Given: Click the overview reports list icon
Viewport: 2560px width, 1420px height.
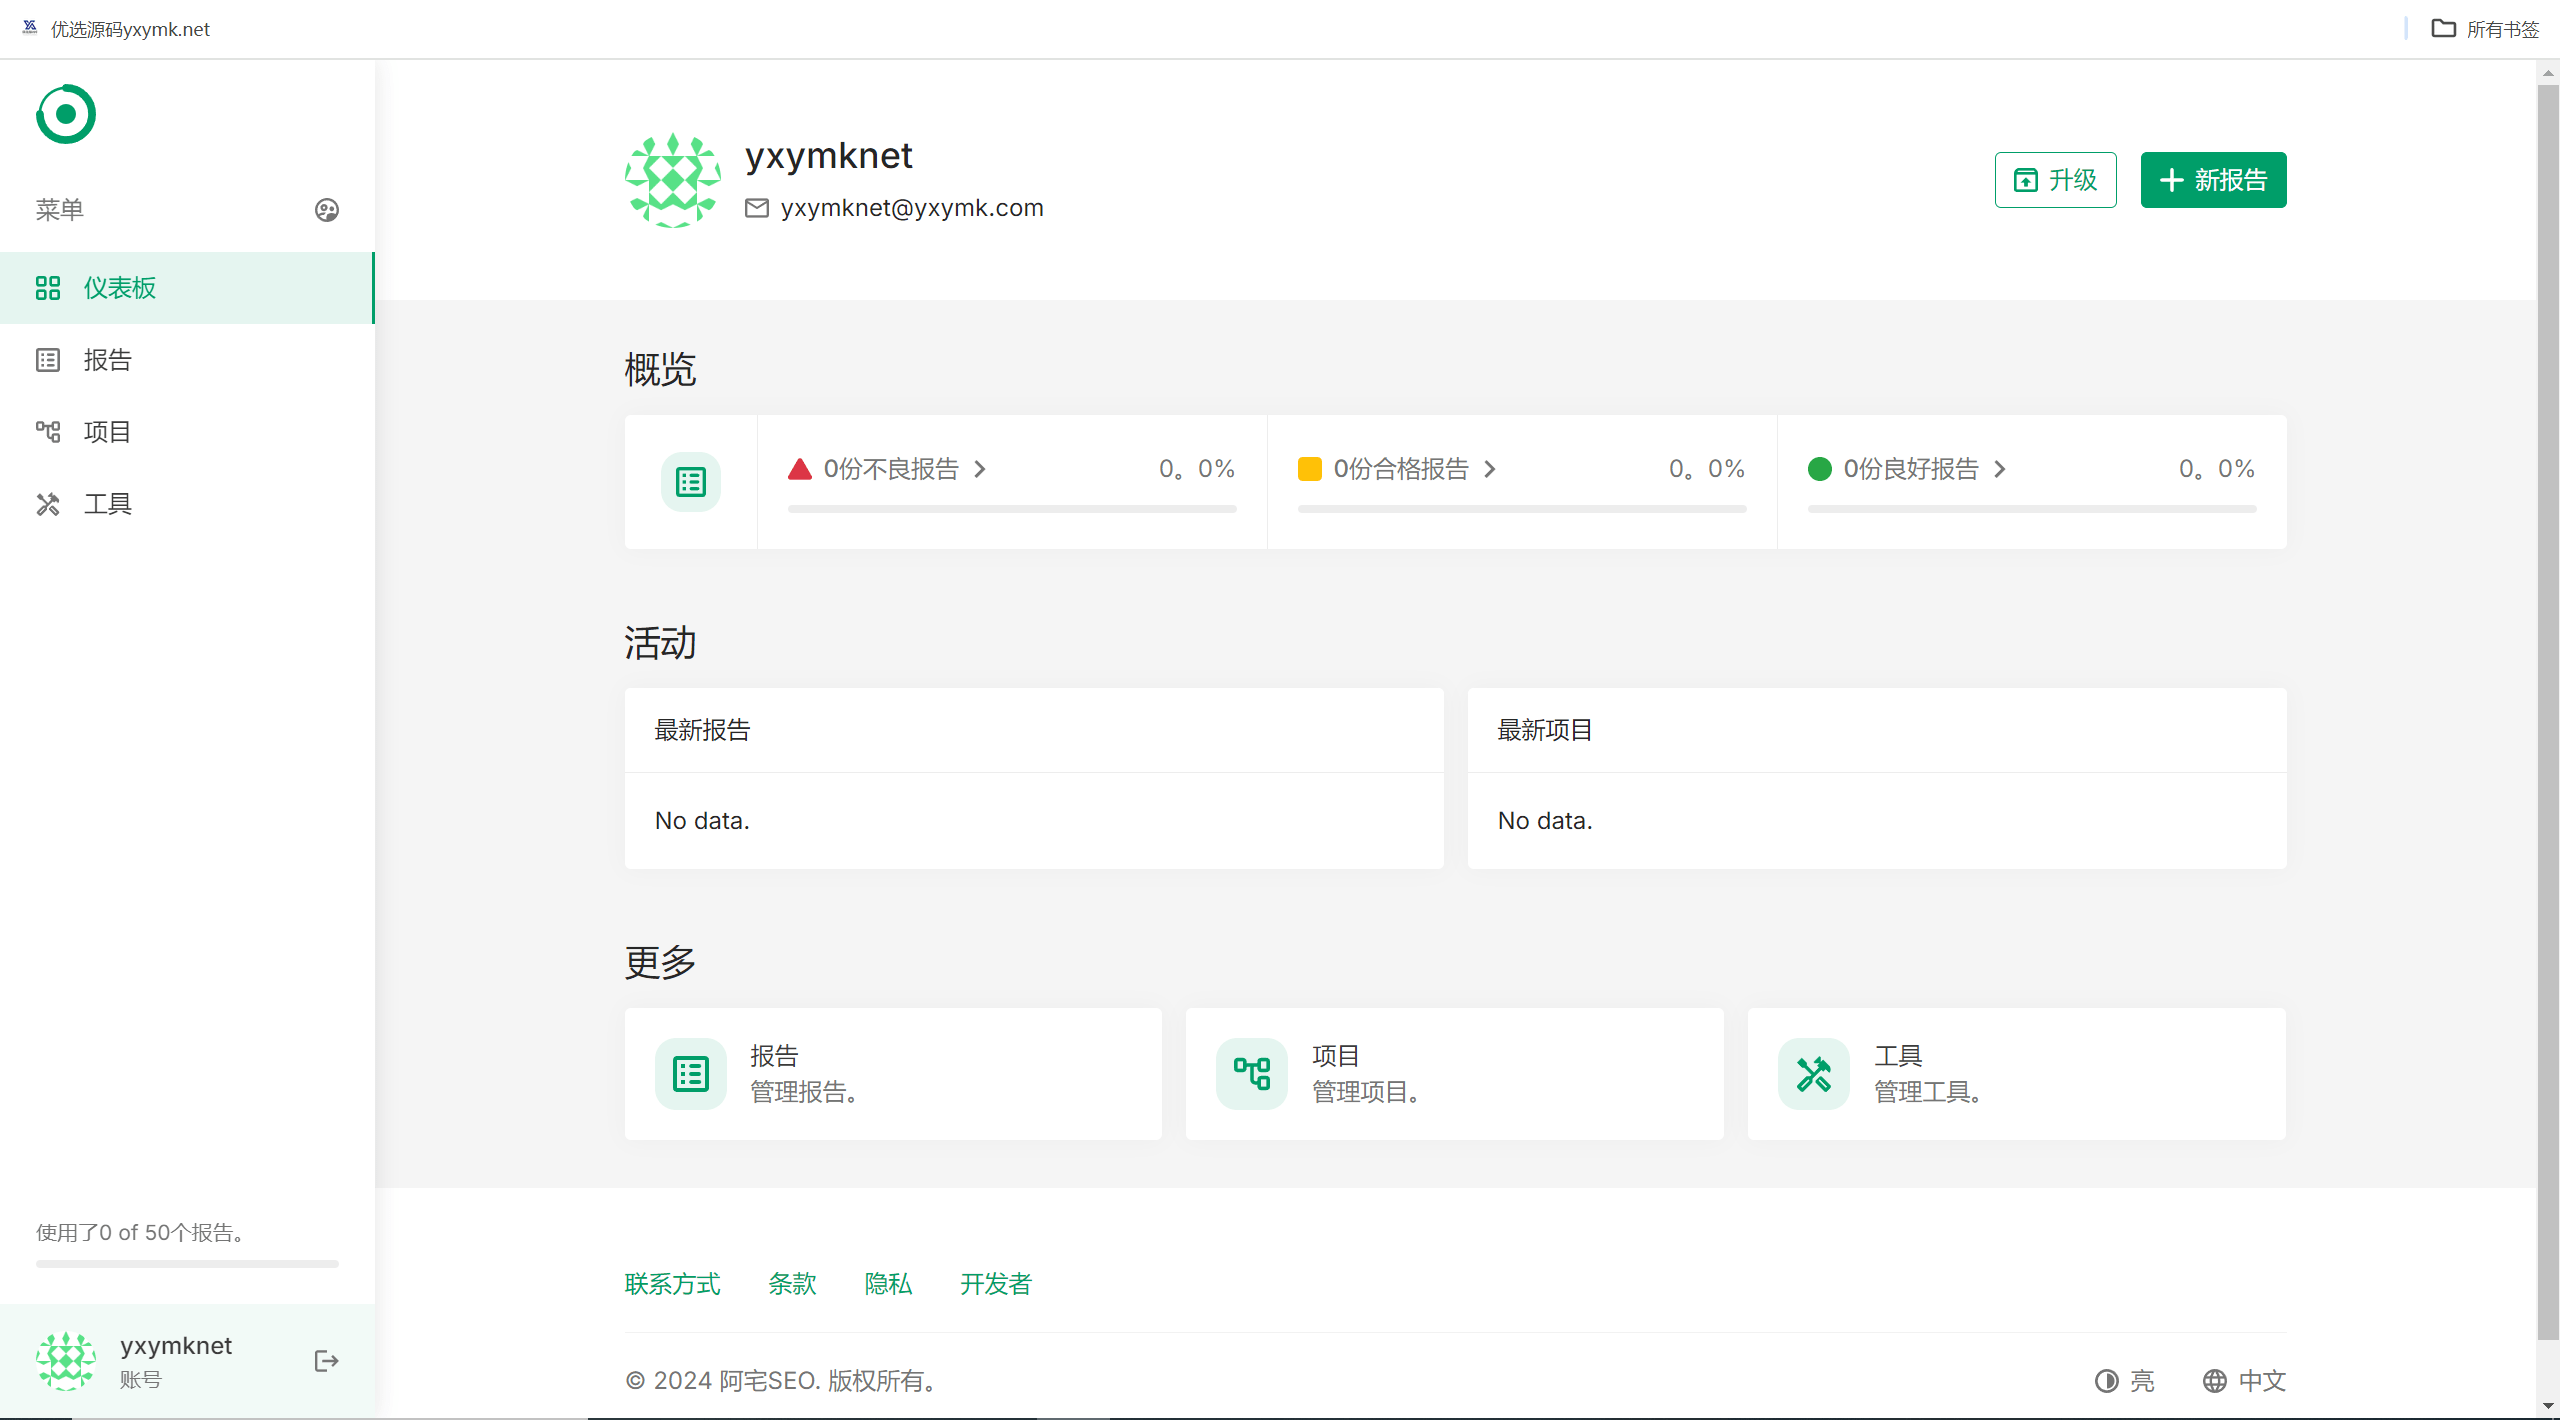Looking at the screenshot, I should [x=691, y=482].
